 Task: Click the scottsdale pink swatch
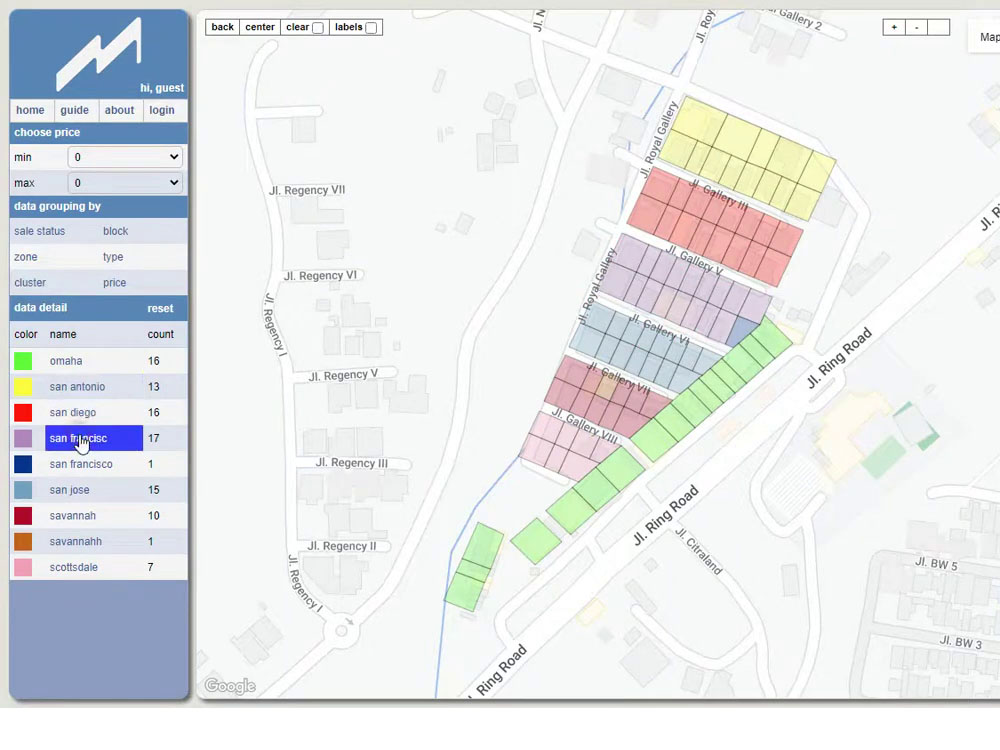tap(23, 567)
